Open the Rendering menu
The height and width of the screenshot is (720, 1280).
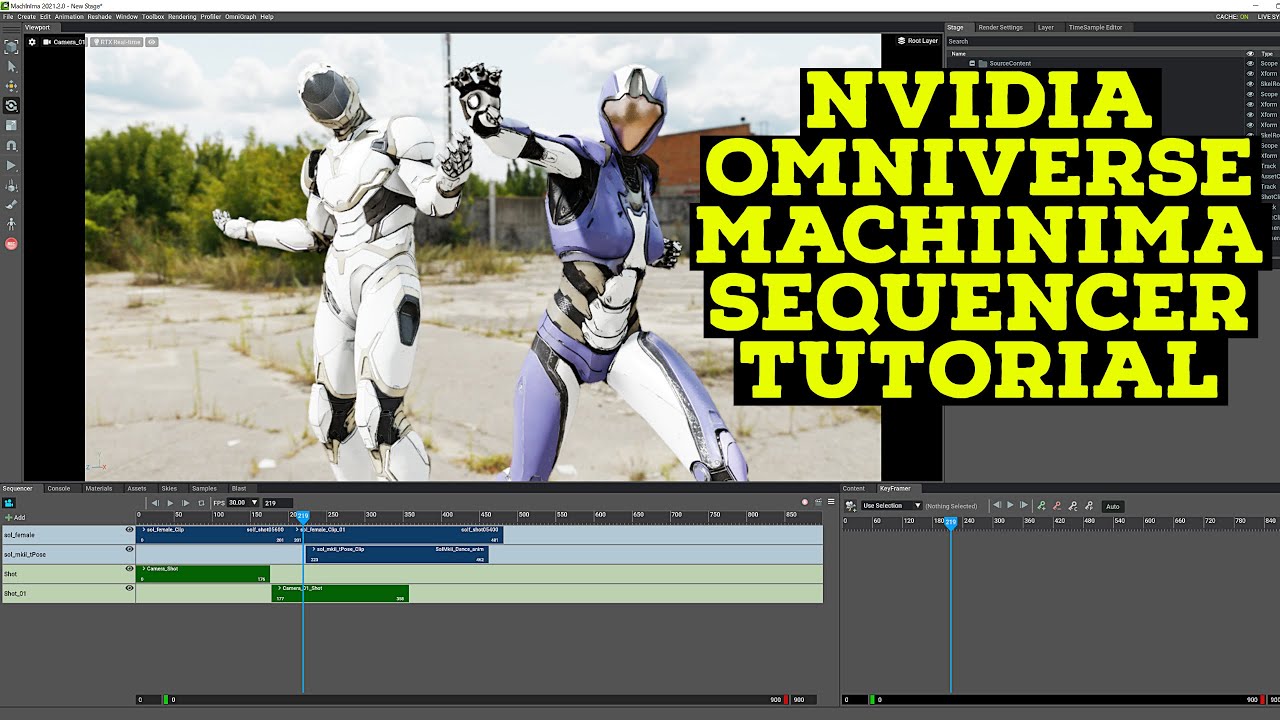[x=182, y=17]
